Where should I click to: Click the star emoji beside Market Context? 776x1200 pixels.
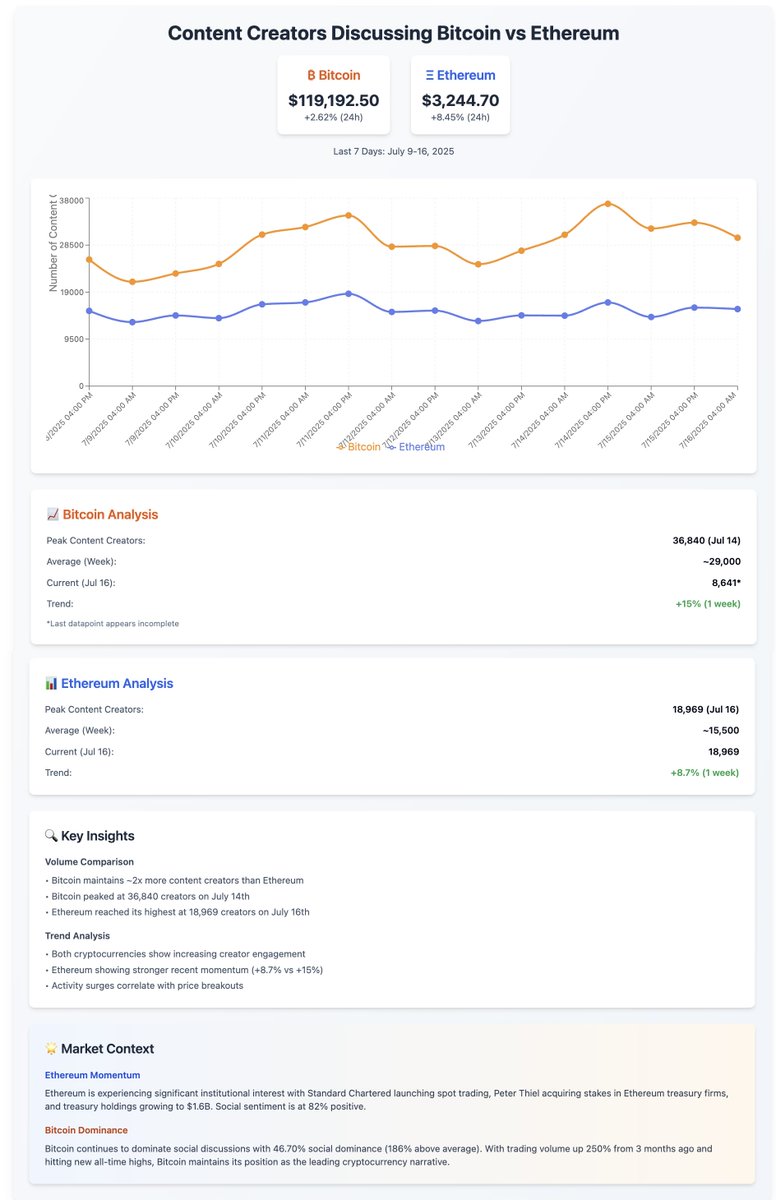click(x=51, y=1048)
